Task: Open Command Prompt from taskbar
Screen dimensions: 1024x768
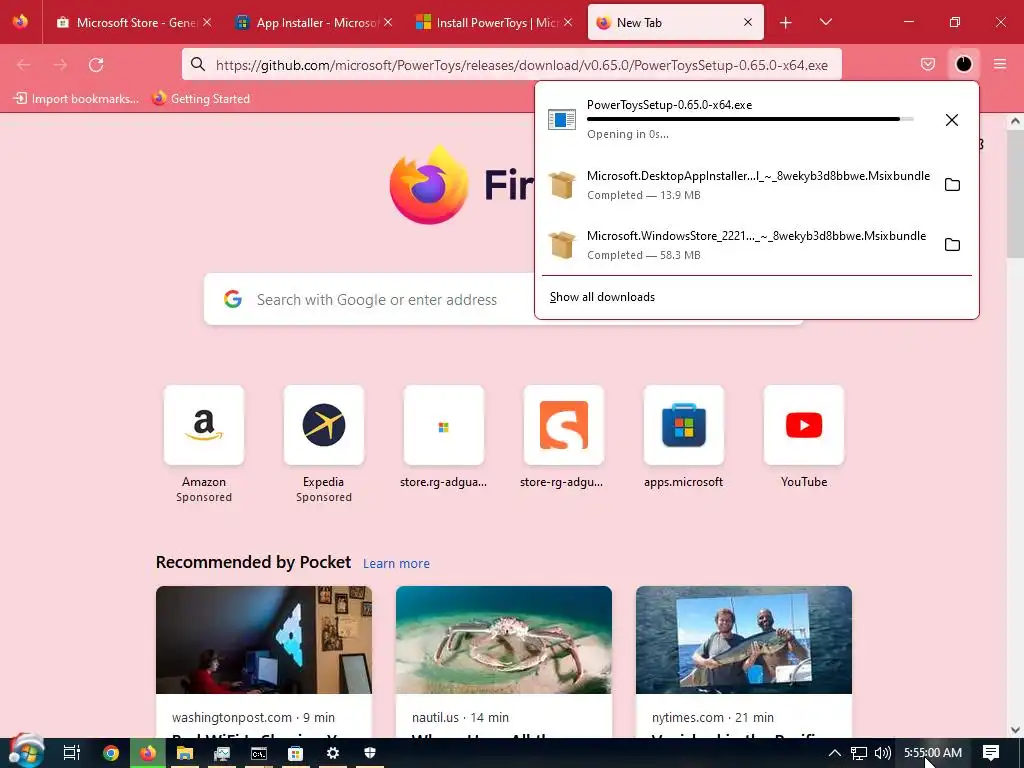Action: tap(259, 753)
